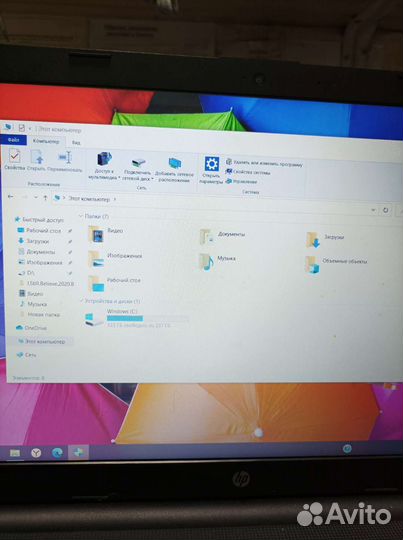
Task: Select D:\ in navigation pane
Action: point(26,273)
